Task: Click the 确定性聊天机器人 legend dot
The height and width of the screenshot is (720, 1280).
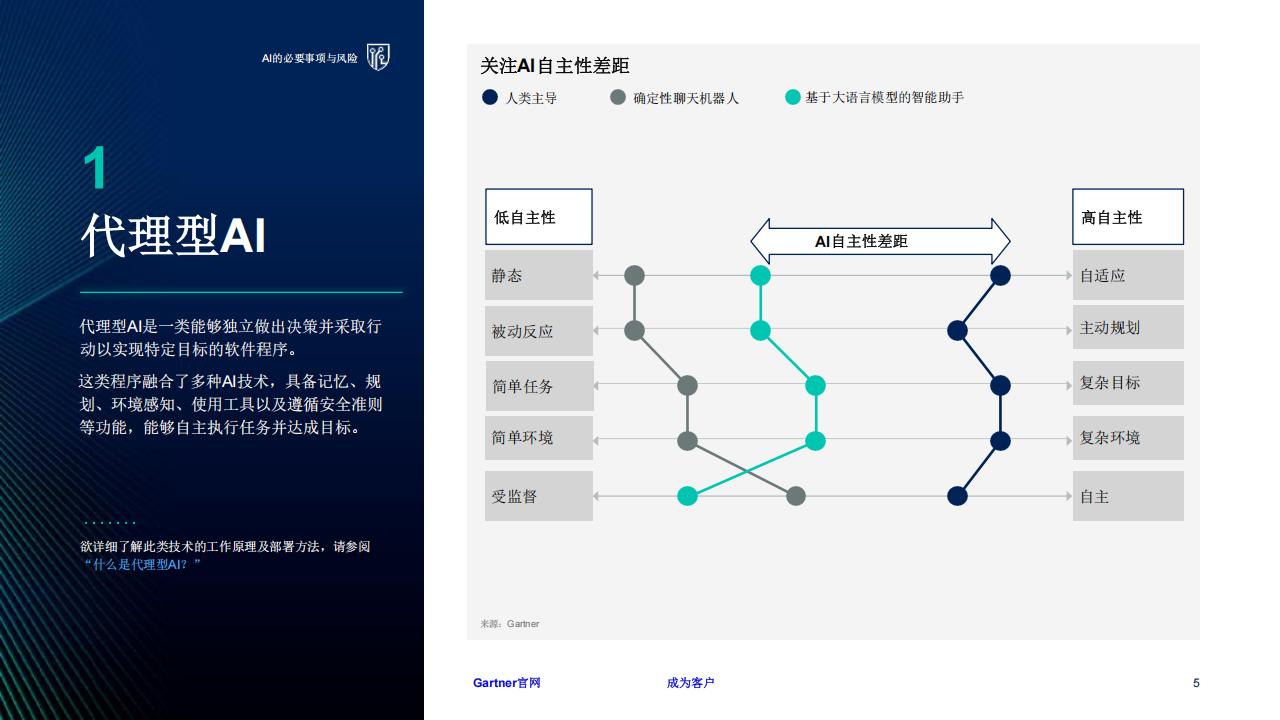Action: tap(618, 97)
